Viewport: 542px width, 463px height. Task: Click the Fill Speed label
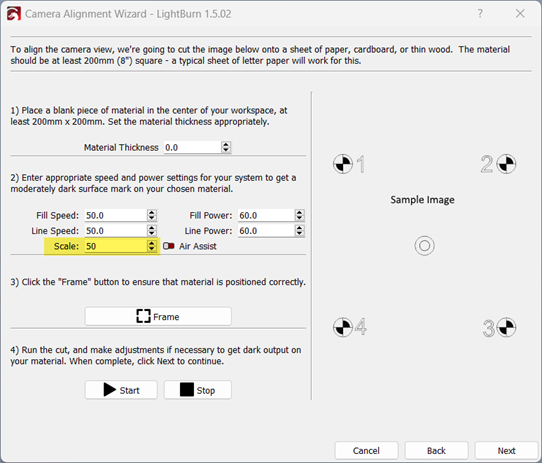(58, 215)
